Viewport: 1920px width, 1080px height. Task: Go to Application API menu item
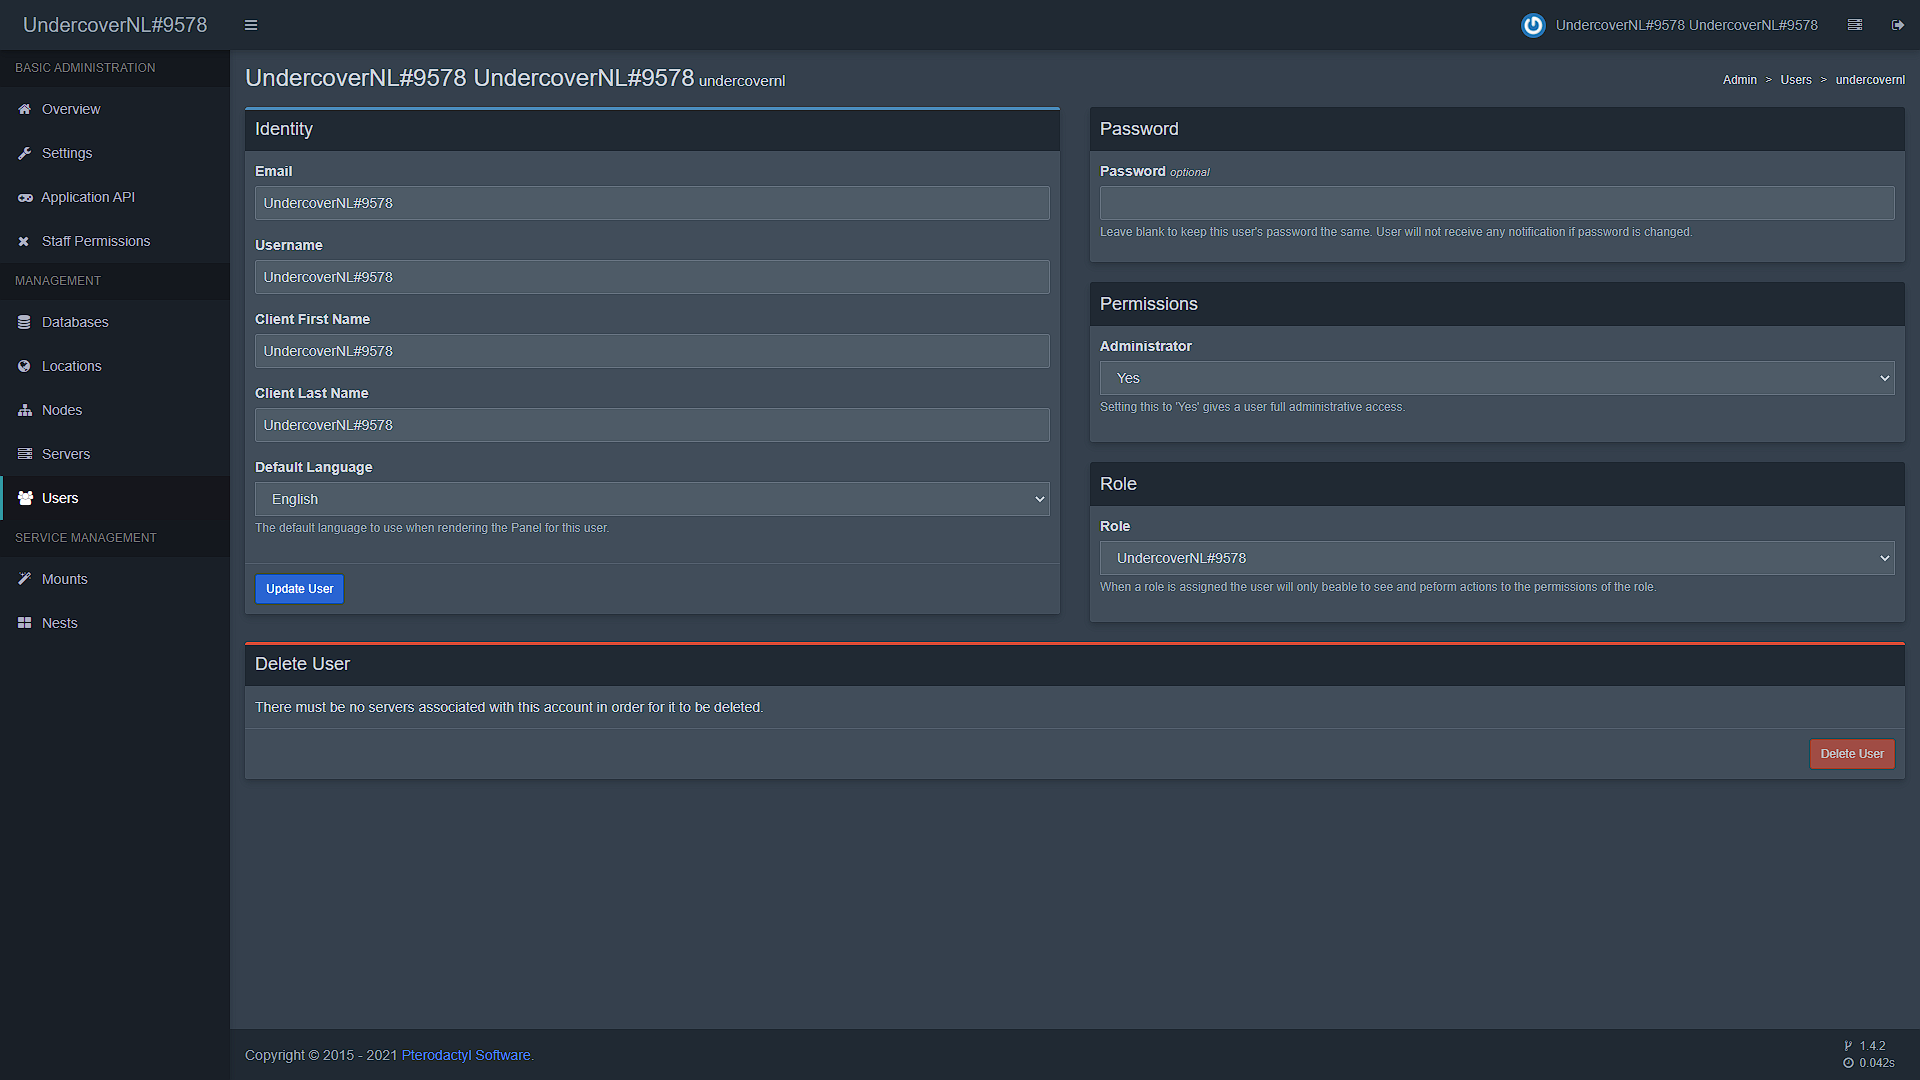click(88, 197)
